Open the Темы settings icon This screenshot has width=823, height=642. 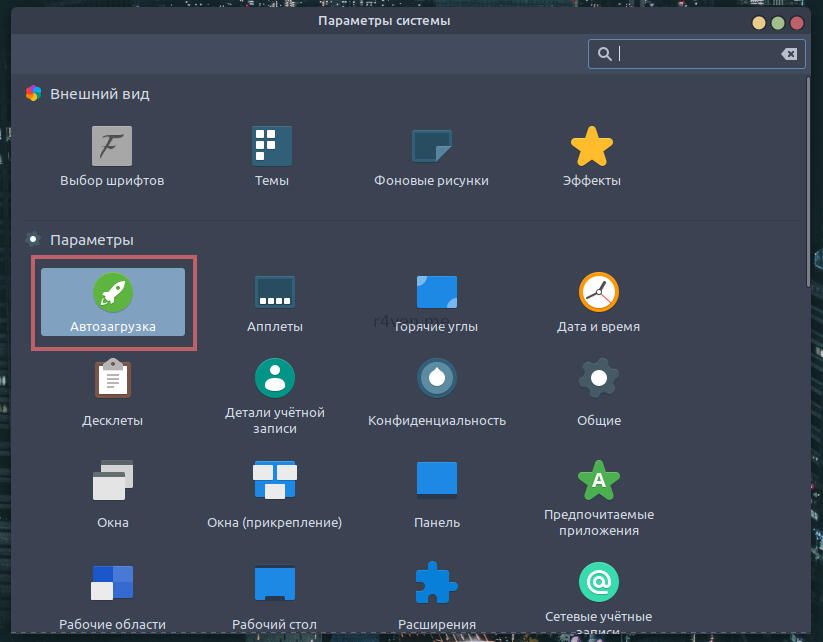272,146
